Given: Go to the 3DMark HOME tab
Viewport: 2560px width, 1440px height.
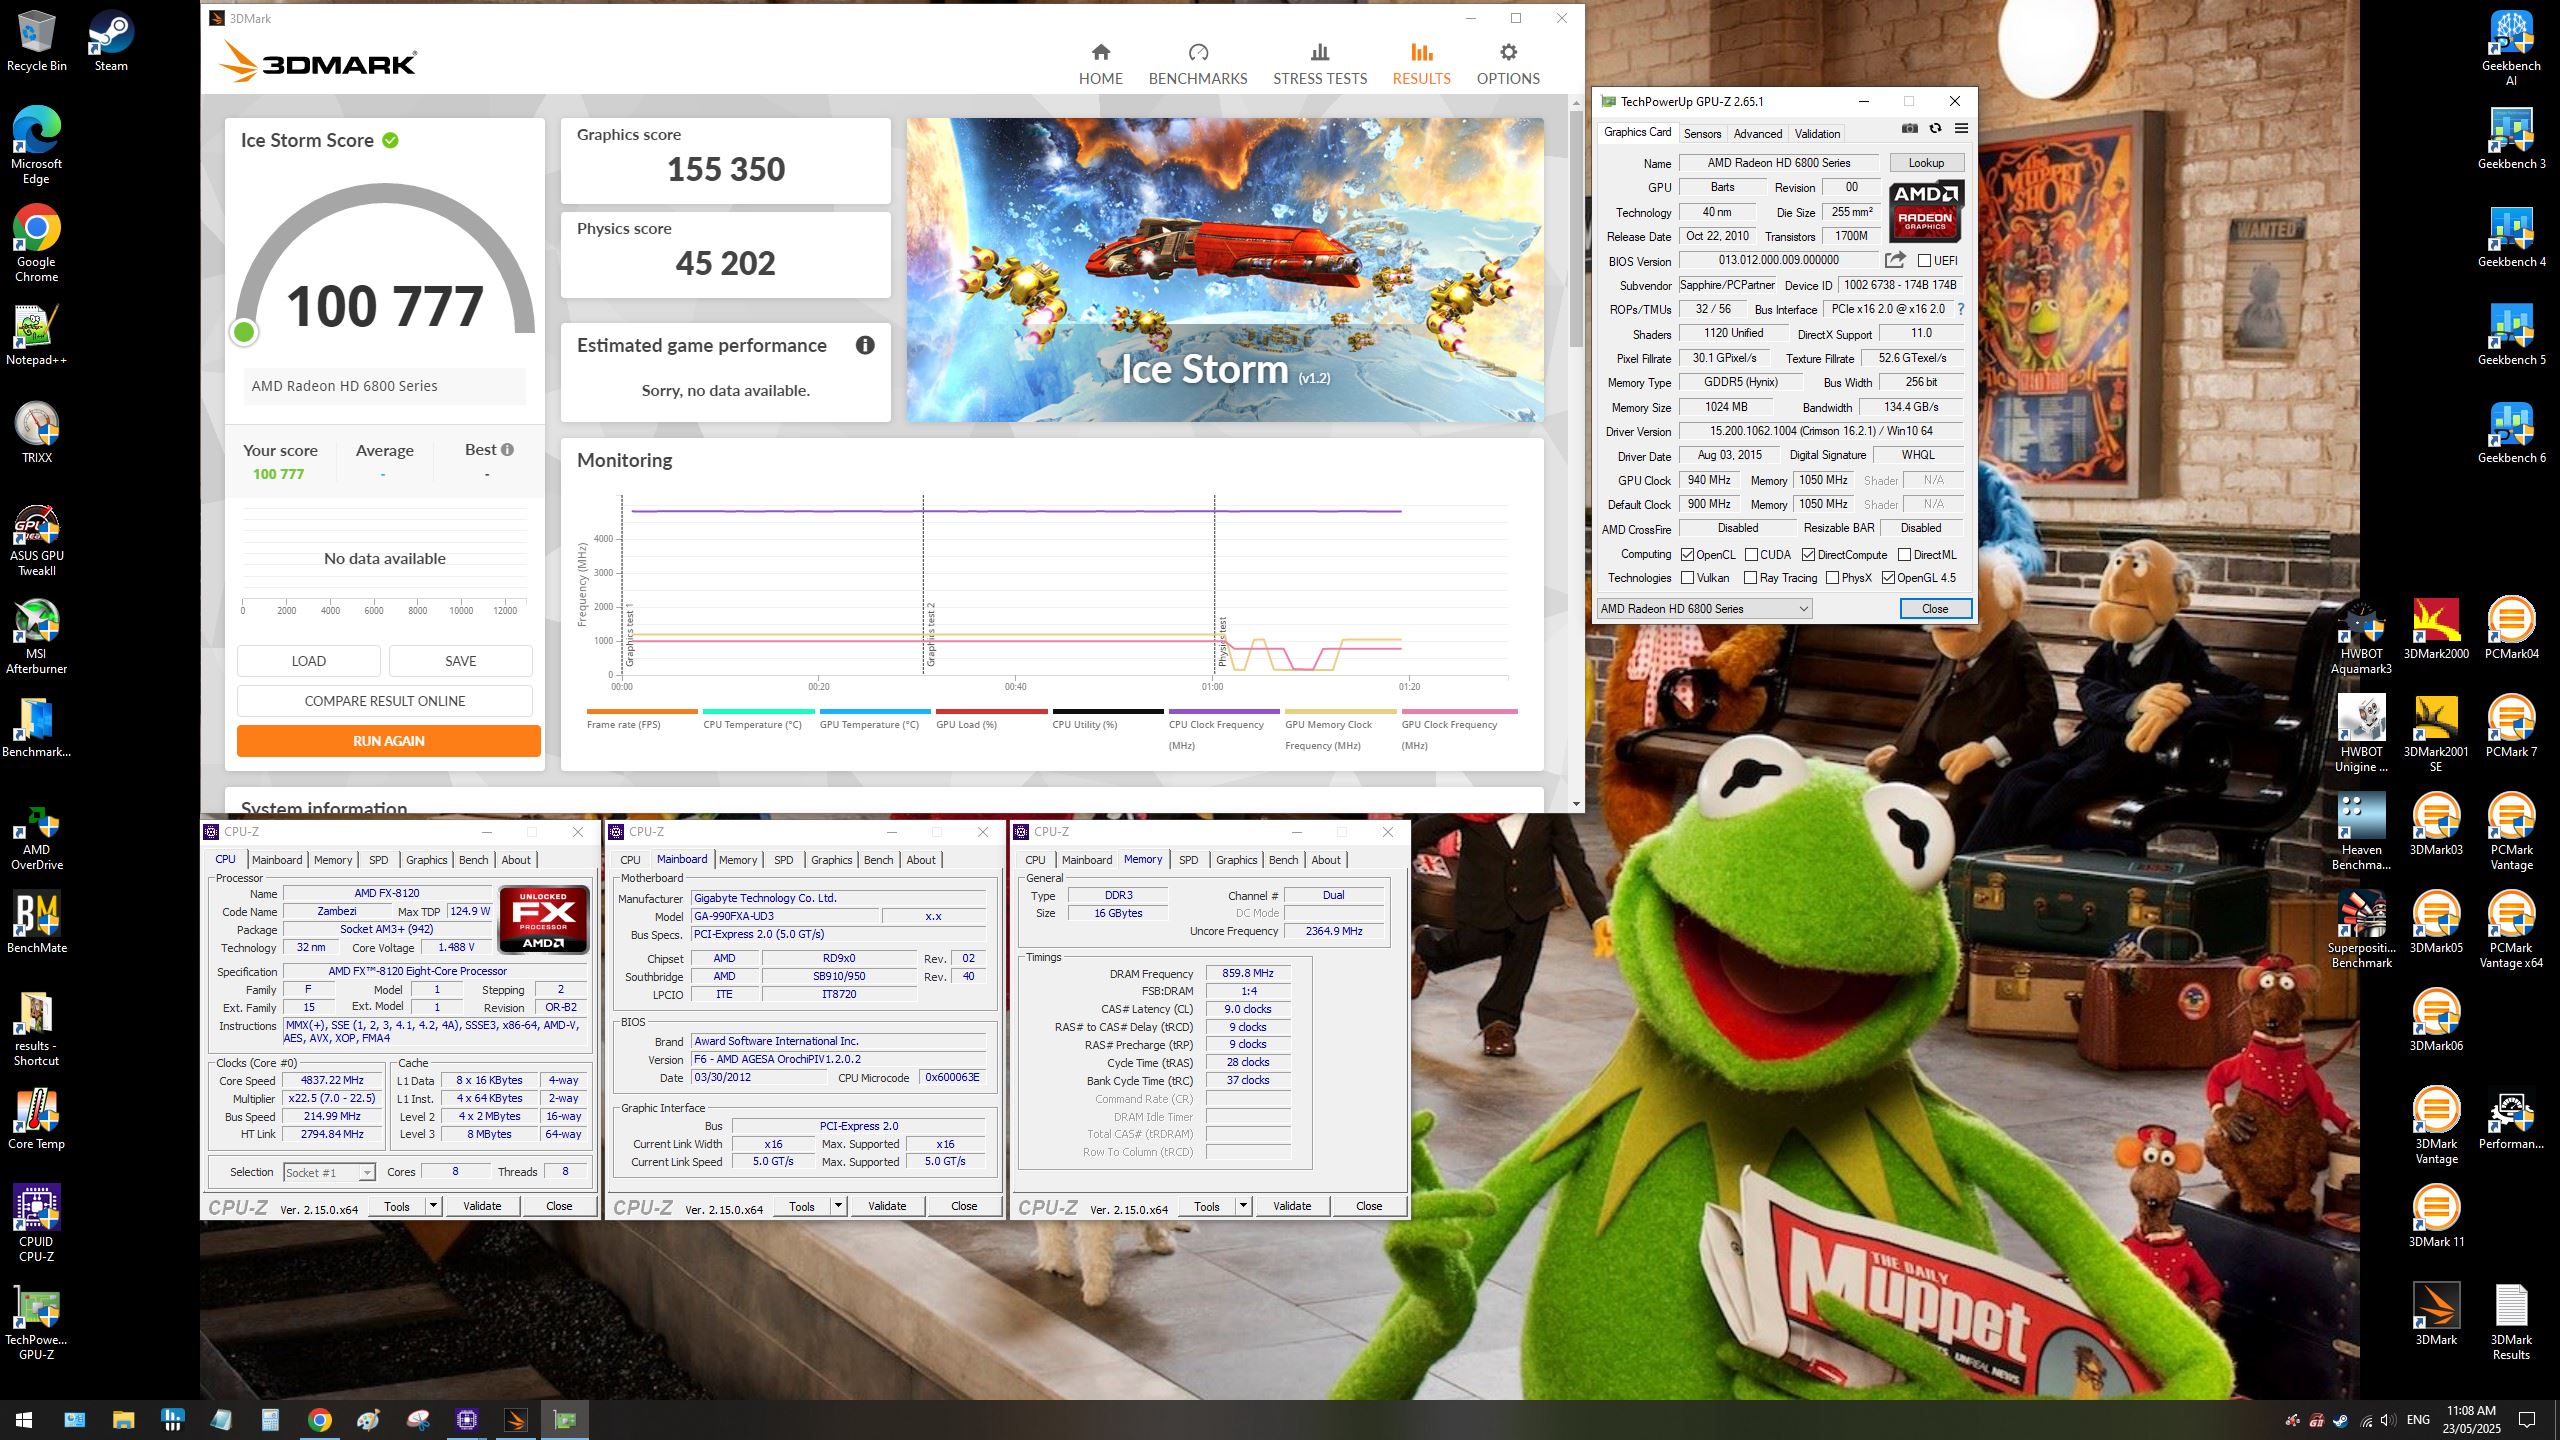Looking at the screenshot, I should 1100,64.
